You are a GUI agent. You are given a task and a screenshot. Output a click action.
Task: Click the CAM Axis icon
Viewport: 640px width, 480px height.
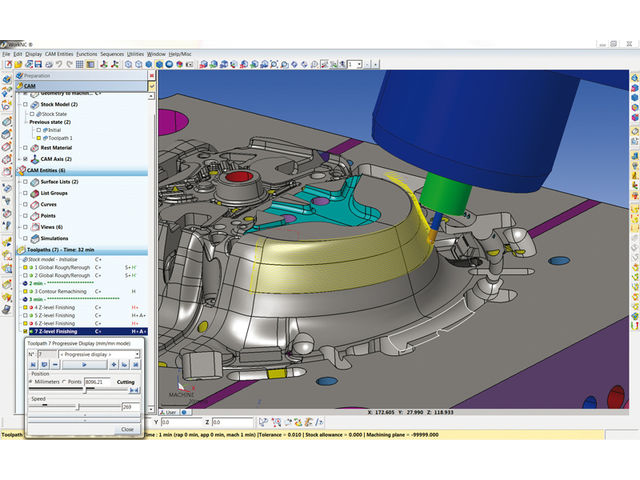(33, 159)
